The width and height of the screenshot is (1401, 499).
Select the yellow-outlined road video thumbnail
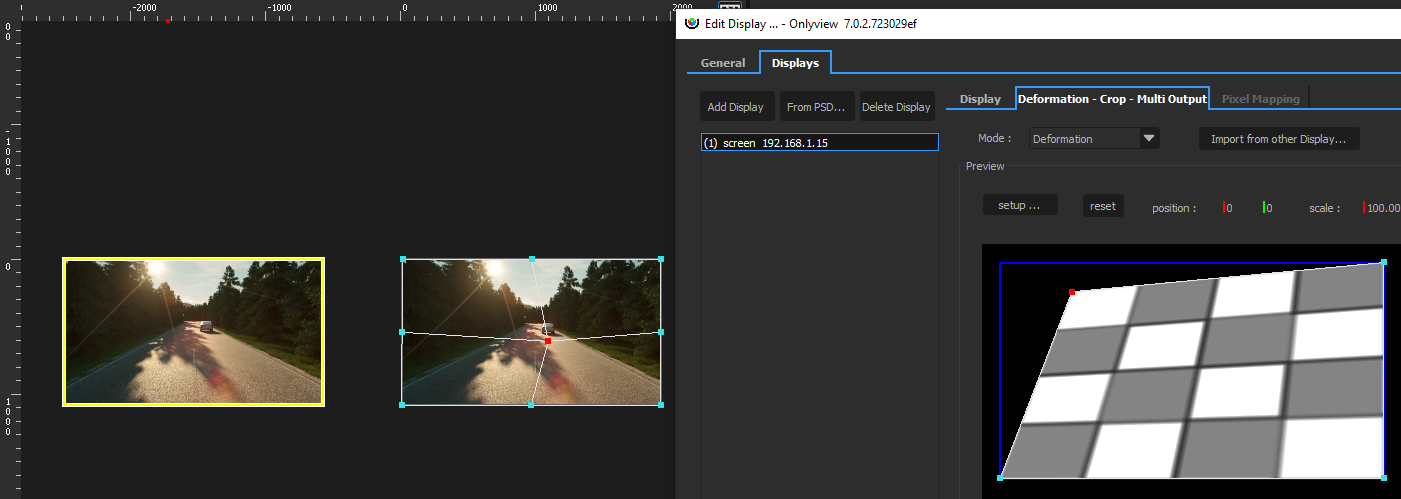193,332
